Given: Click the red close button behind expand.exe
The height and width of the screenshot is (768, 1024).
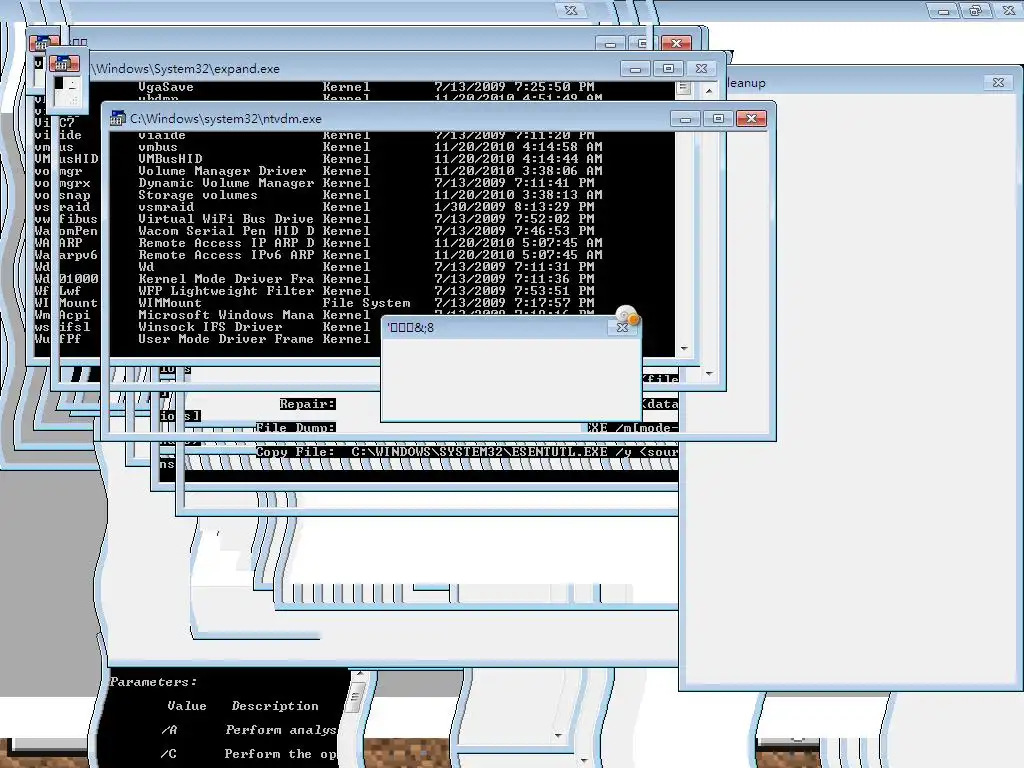Looking at the screenshot, I should [677, 43].
